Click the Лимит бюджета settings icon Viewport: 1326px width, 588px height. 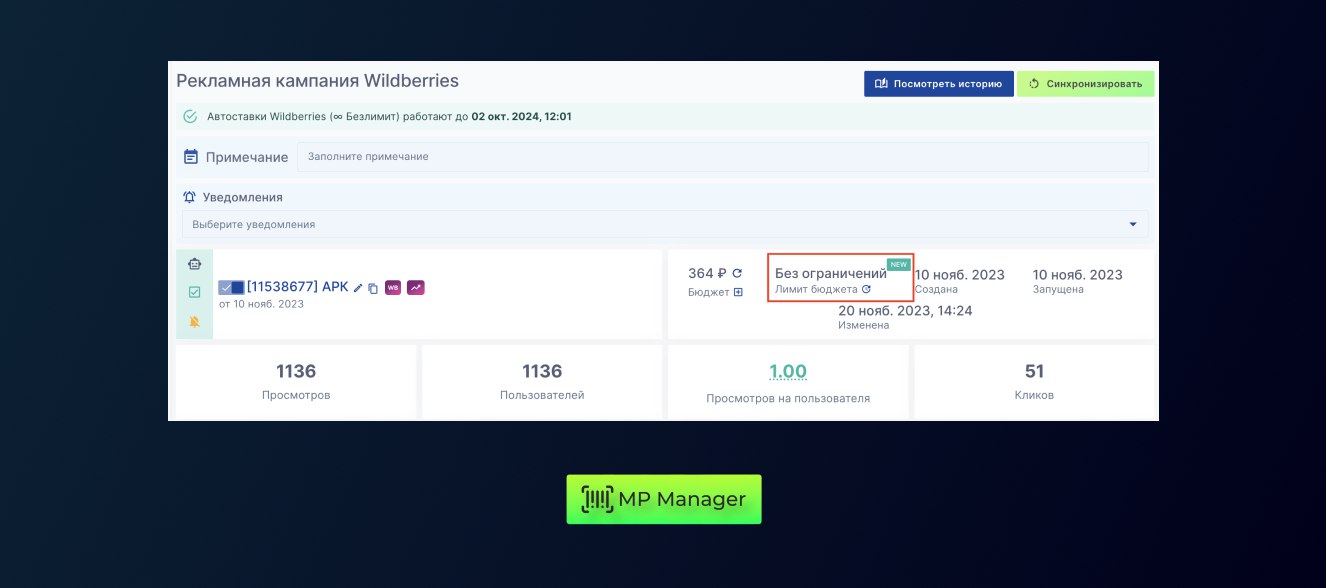(866, 289)
